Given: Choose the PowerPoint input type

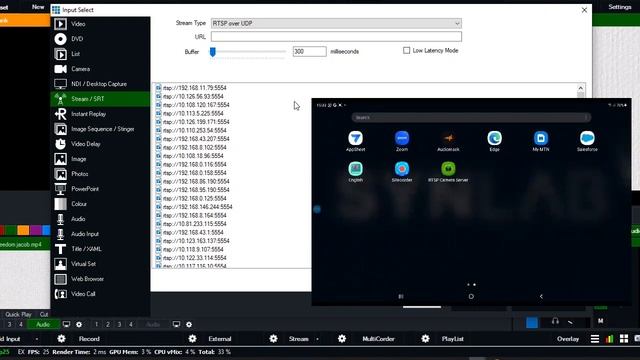Looking at the screenshot, I should pyautogui.click(x=100, y=189).
